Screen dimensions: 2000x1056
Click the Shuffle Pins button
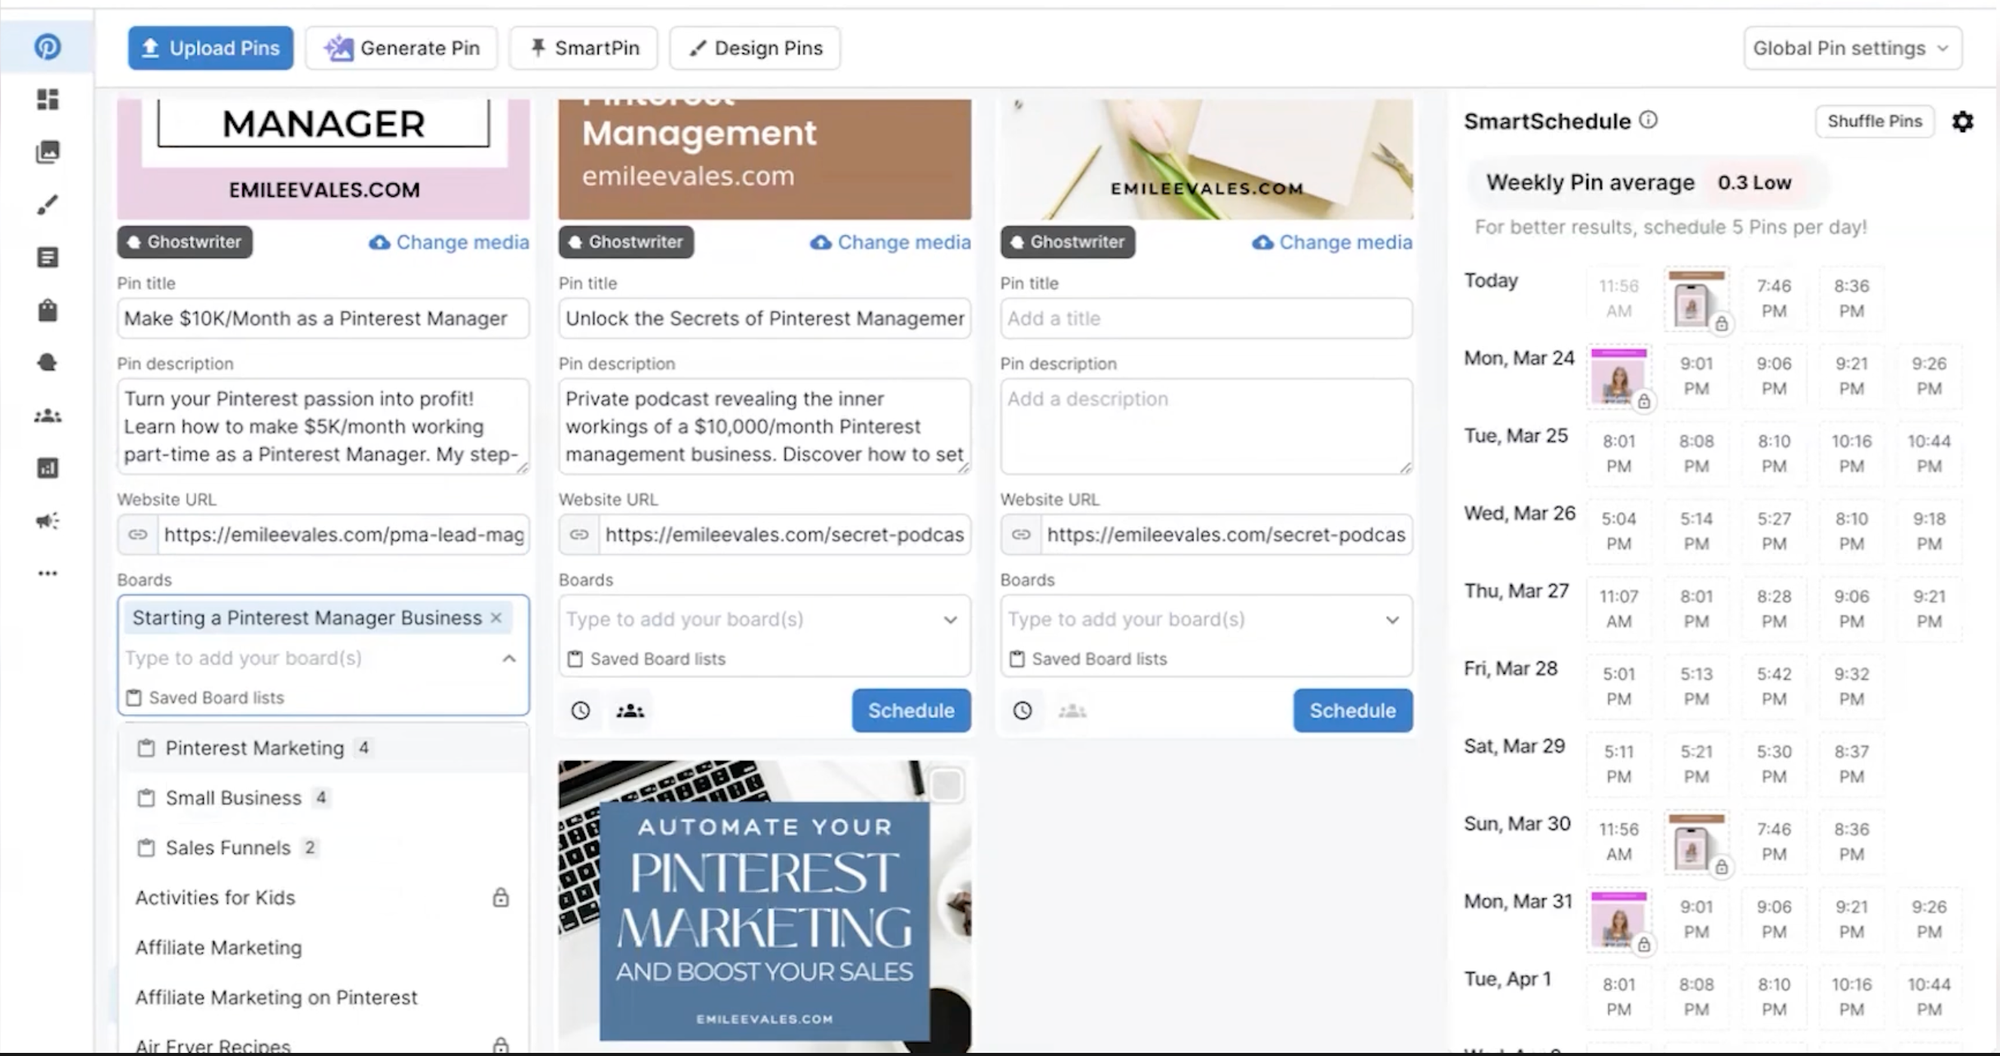coord(1874,121)
